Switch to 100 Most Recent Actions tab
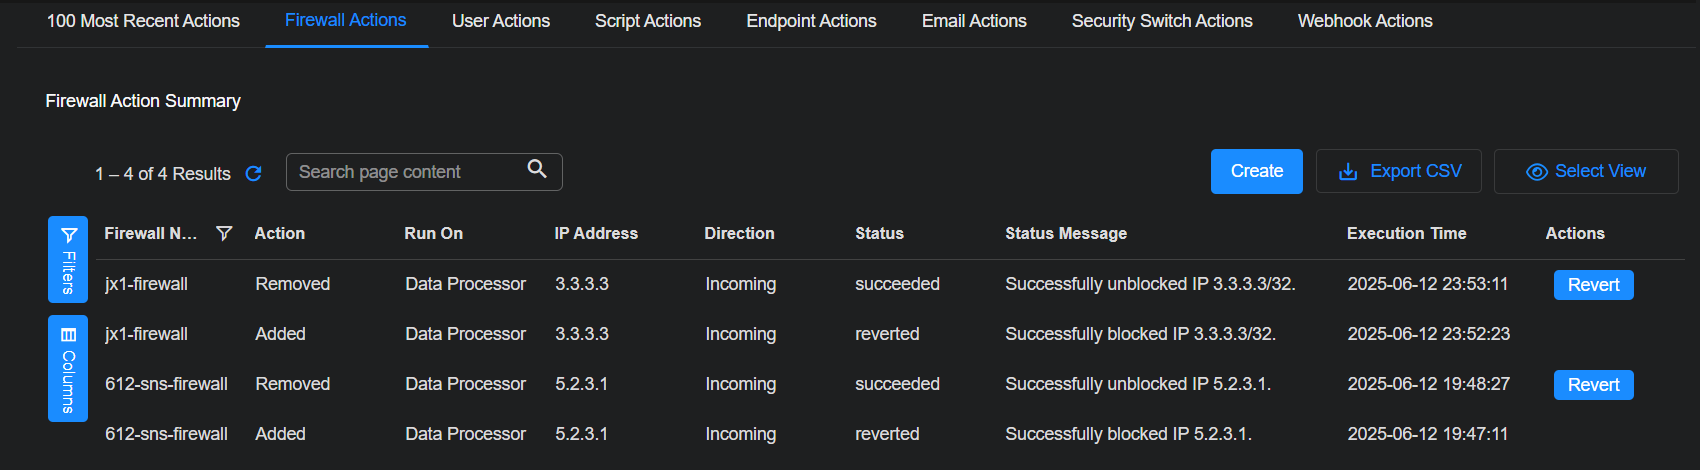The image size is (1700, 470). [x=143, y=21]
